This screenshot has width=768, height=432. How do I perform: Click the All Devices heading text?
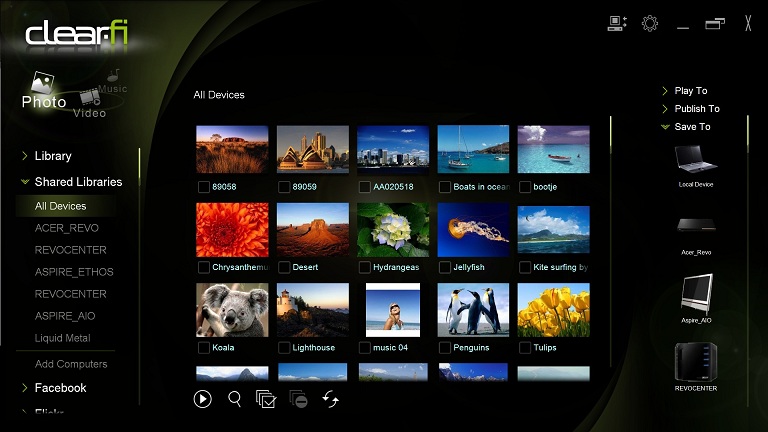click(219, 95)
